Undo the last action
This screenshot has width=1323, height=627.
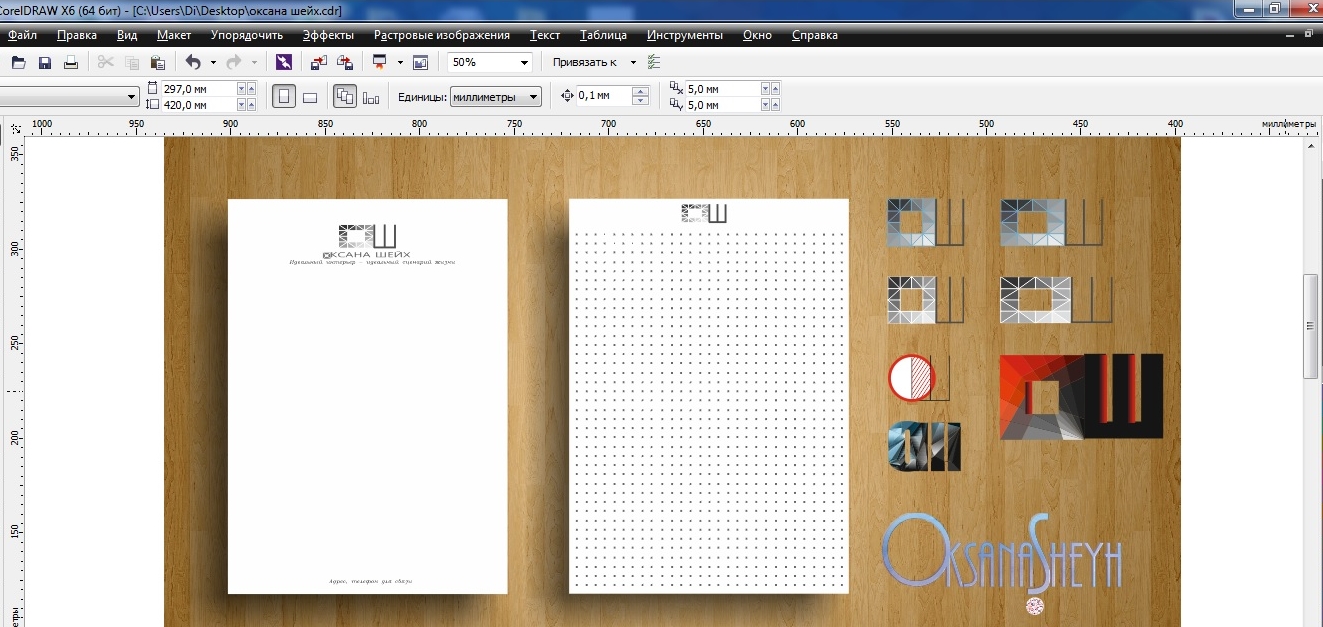click(193, 62)
